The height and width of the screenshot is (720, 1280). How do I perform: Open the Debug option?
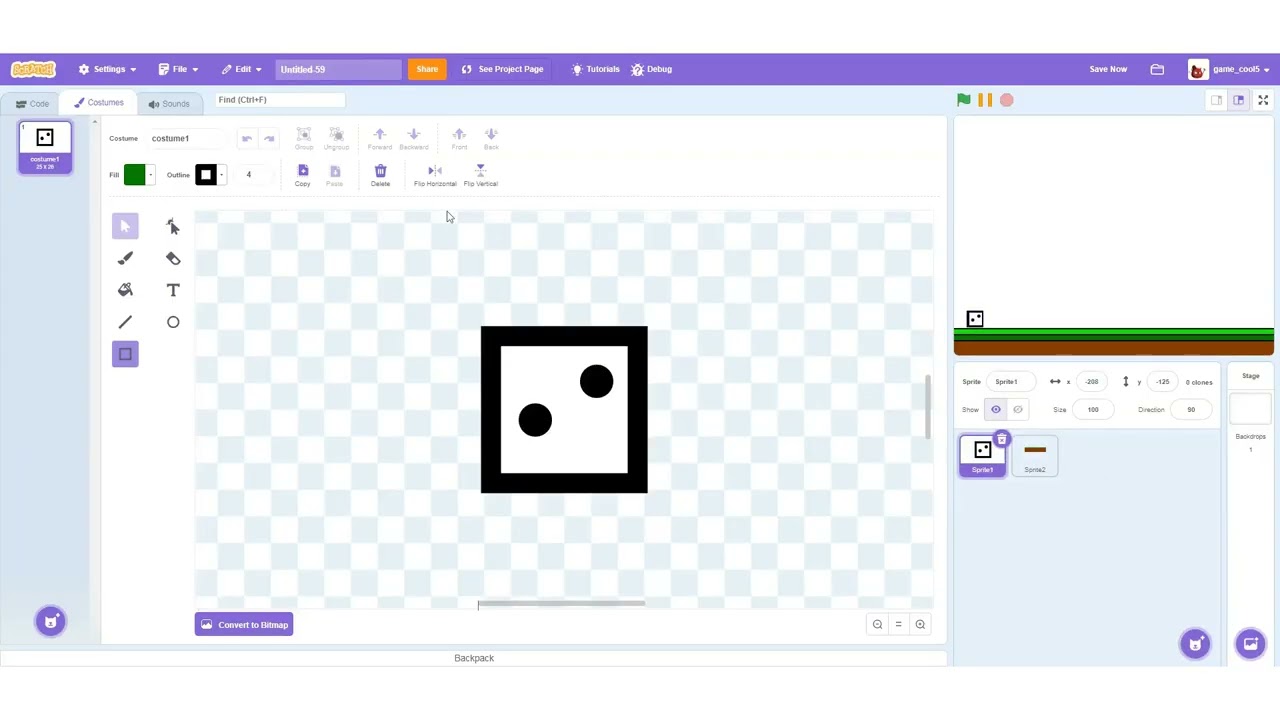coord(651,69)
